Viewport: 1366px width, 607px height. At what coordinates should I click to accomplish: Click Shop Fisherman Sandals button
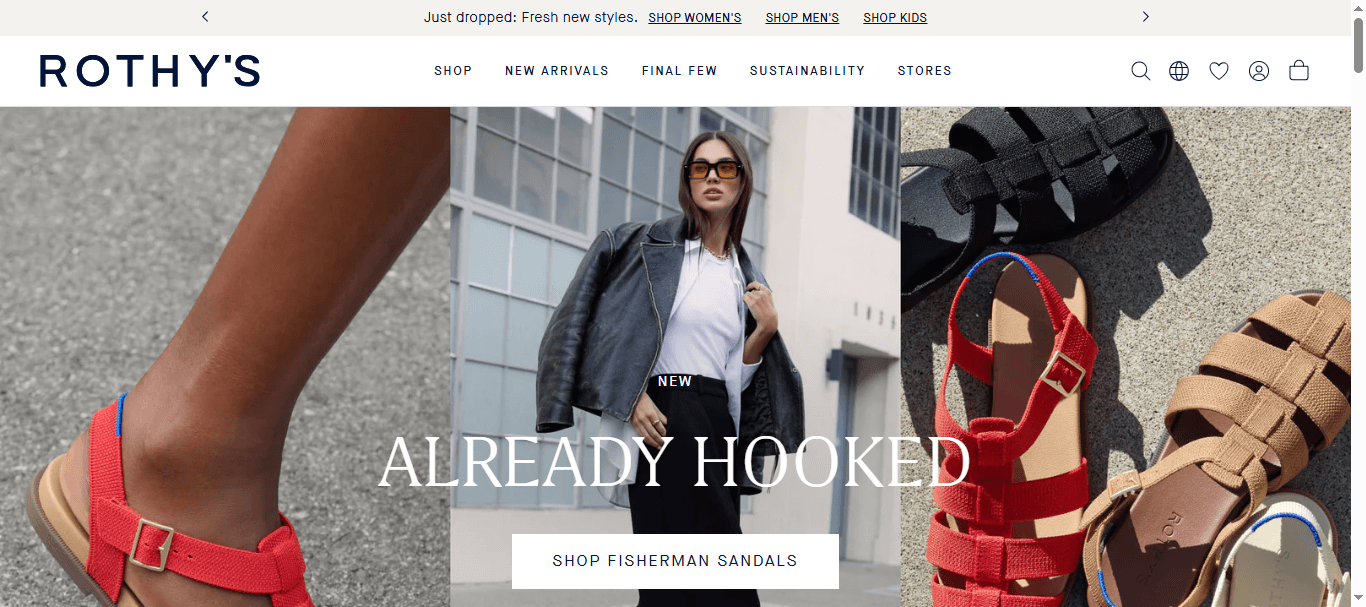point(675,561)
